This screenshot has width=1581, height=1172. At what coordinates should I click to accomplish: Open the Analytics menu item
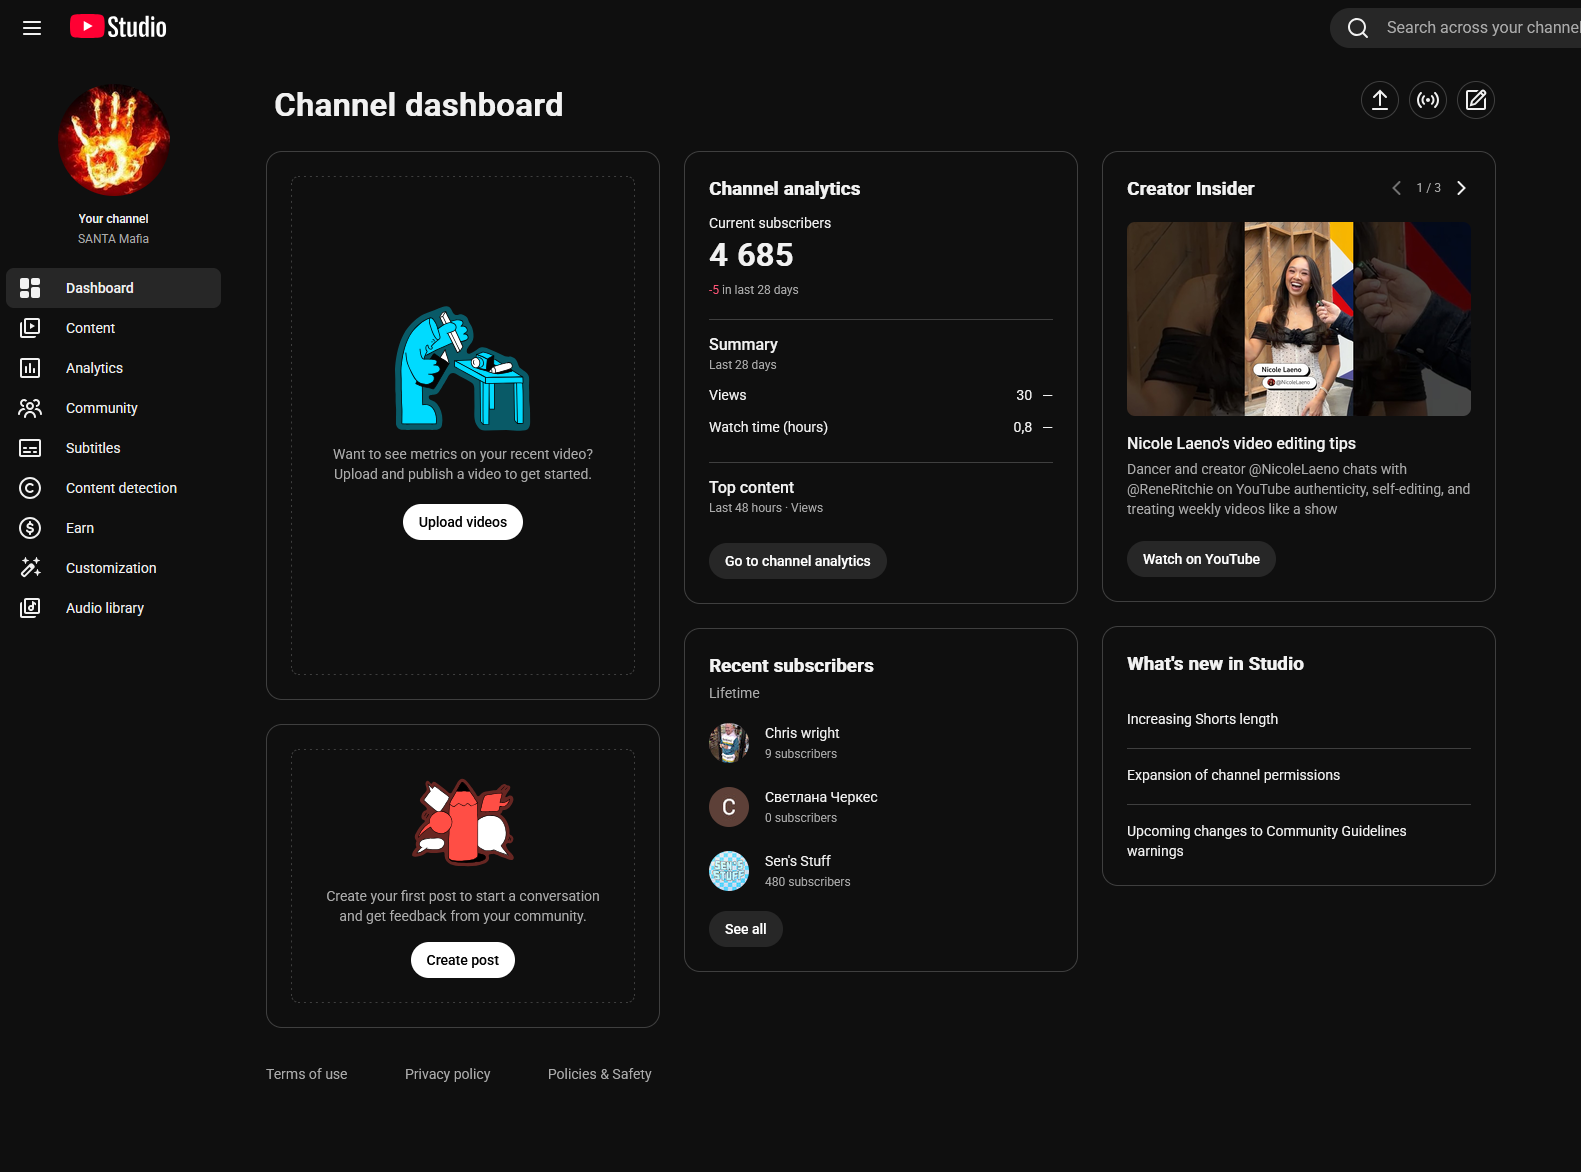click(113, 368)
